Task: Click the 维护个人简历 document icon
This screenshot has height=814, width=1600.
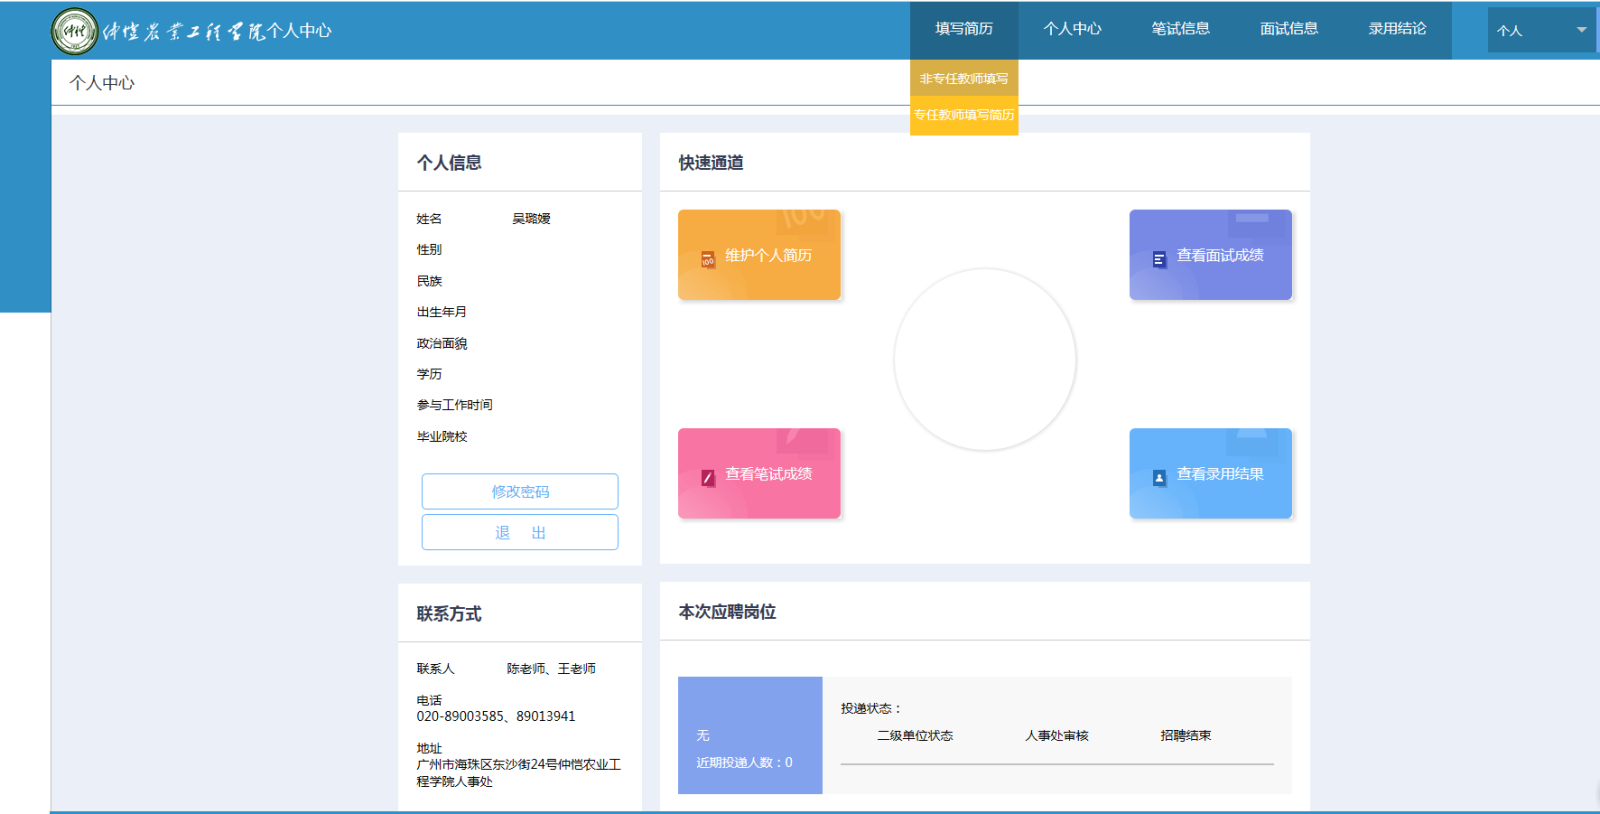Action: click(x=708, y=259)
